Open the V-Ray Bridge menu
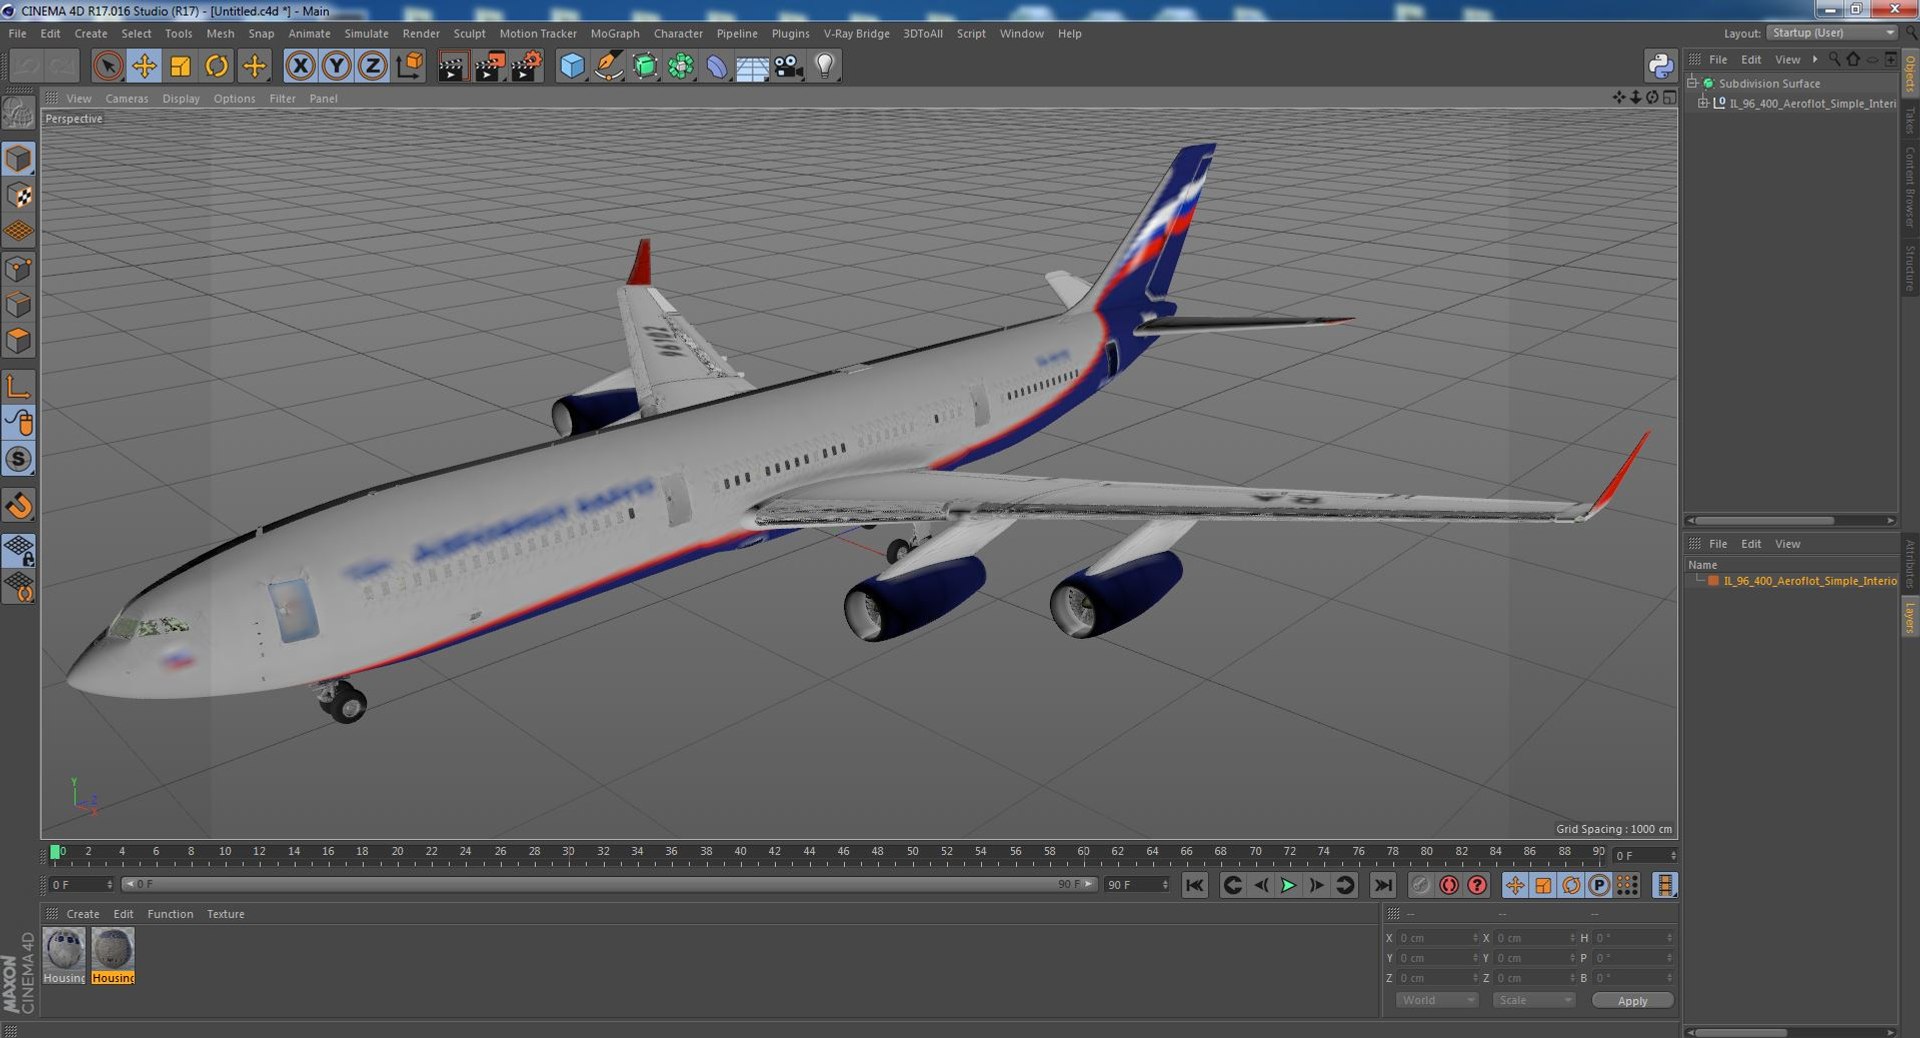 tap(856, 33)
